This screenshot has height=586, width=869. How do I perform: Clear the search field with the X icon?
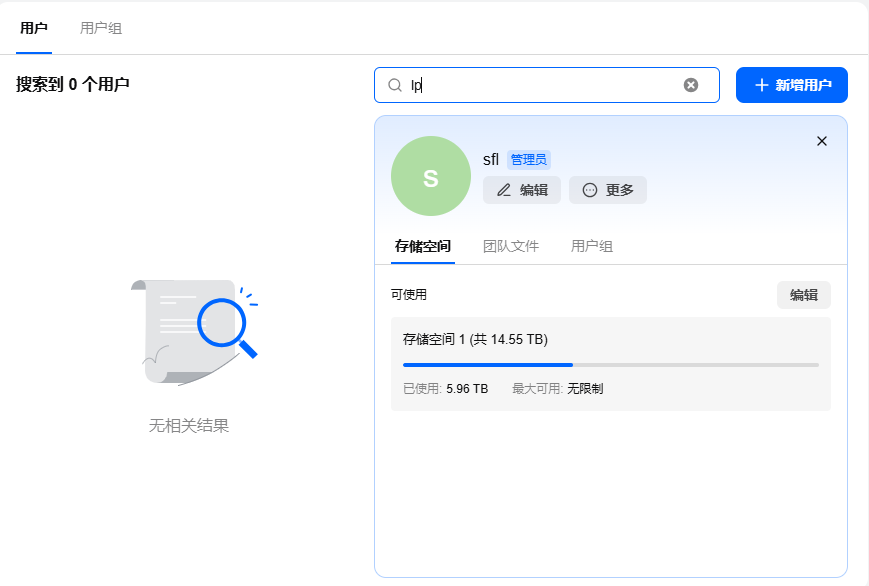click(691, 85)
